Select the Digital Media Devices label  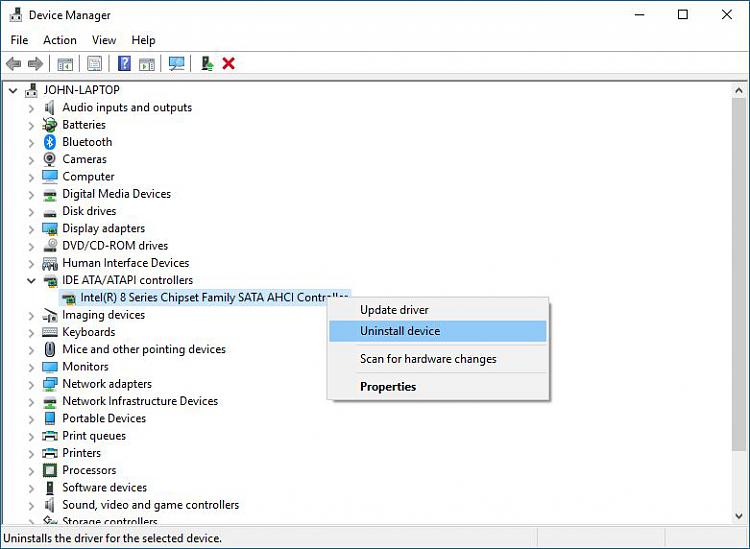[x=116, y=194]
